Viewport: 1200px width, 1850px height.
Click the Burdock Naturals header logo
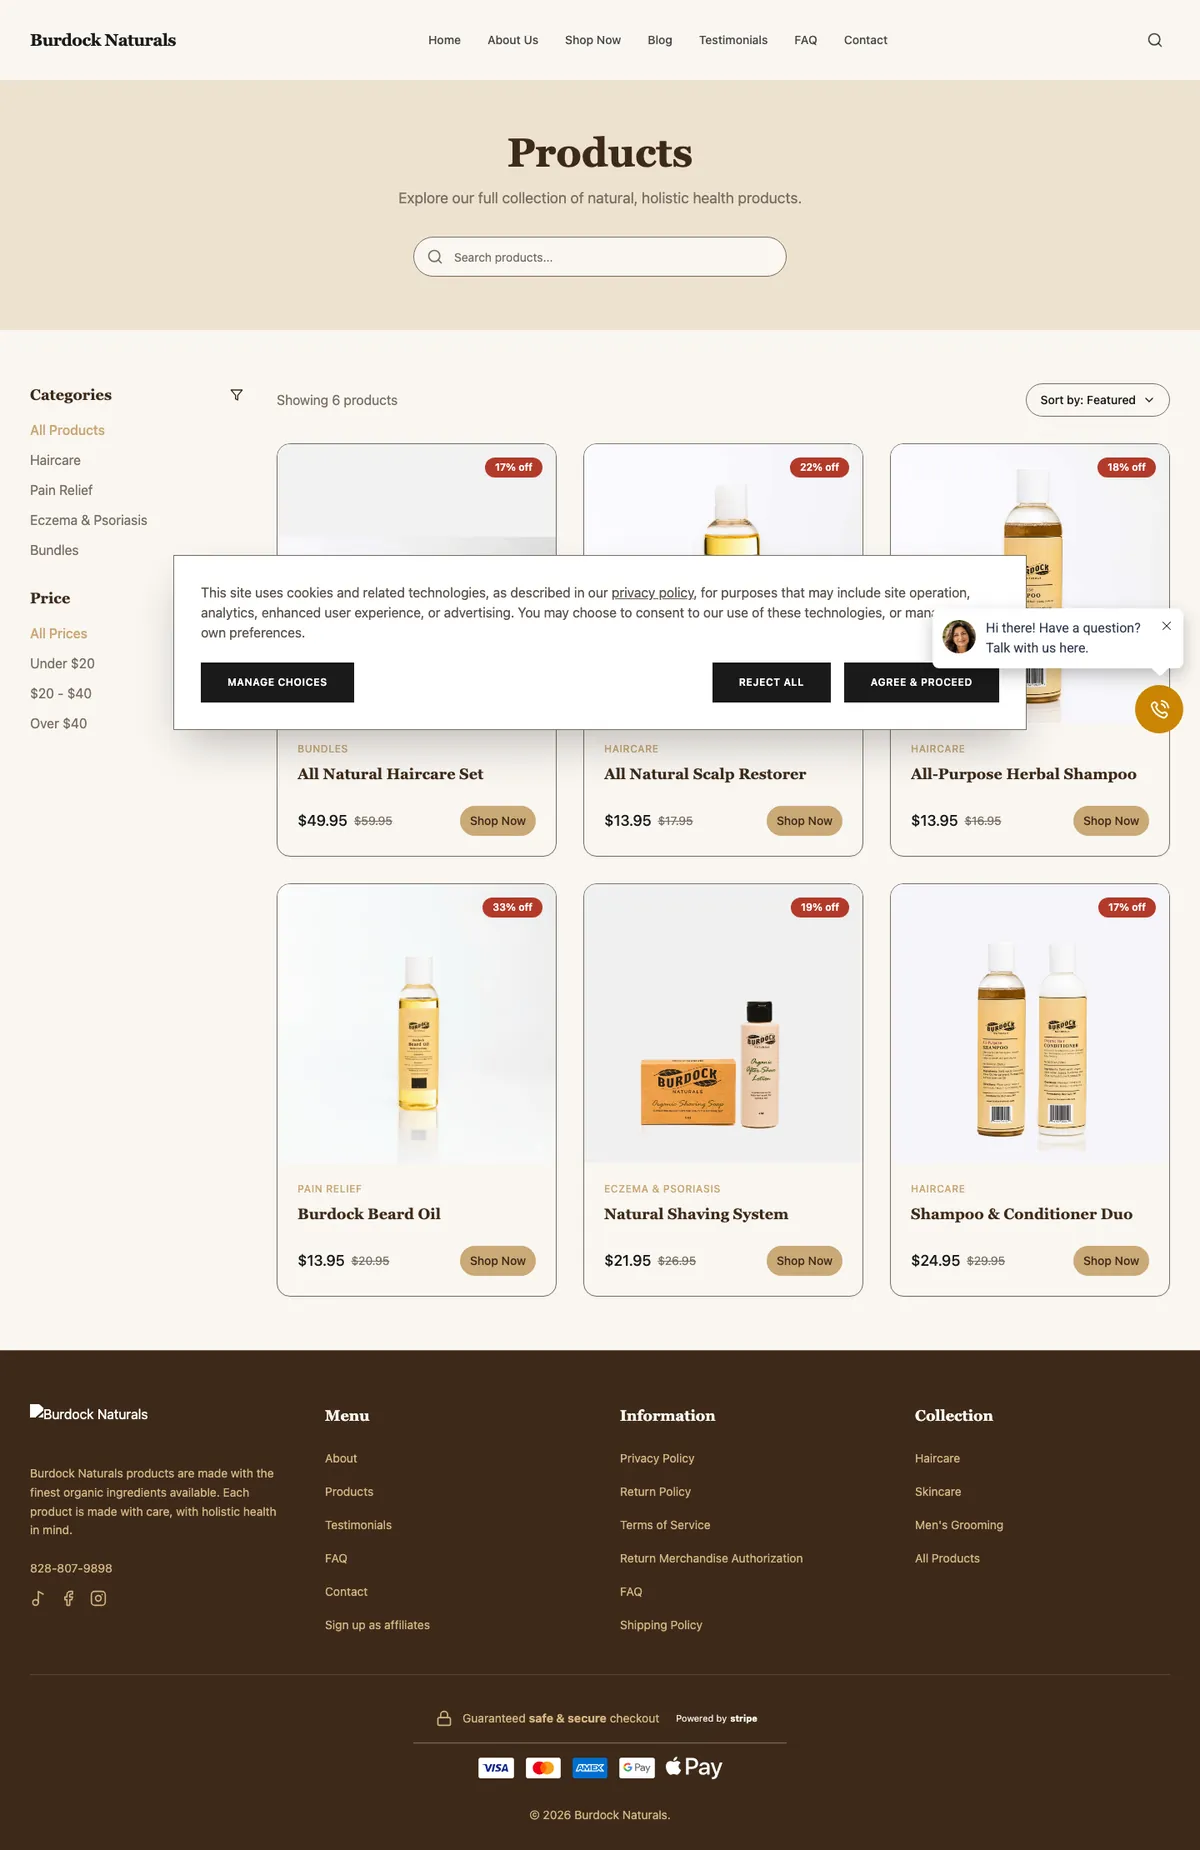click(x=103, y=40)
